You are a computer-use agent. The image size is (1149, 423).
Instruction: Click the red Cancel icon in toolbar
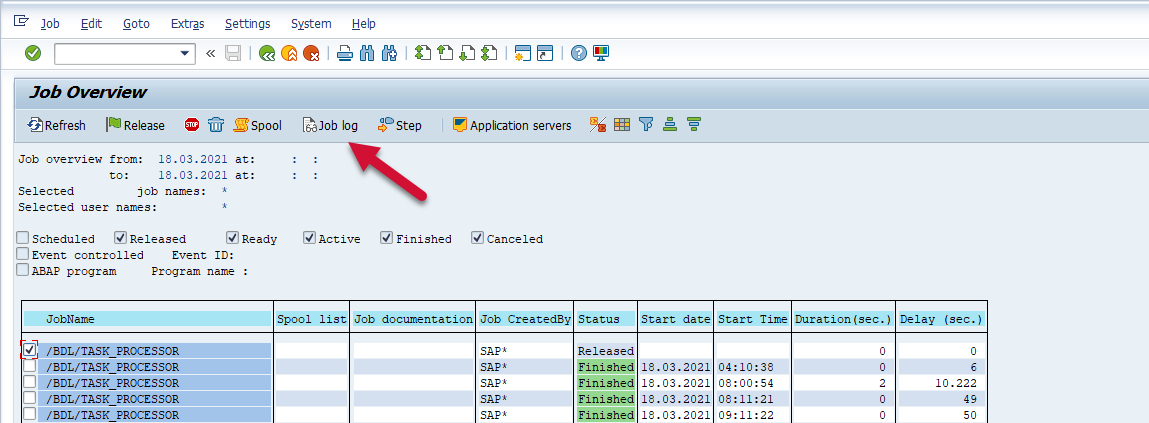311,53
